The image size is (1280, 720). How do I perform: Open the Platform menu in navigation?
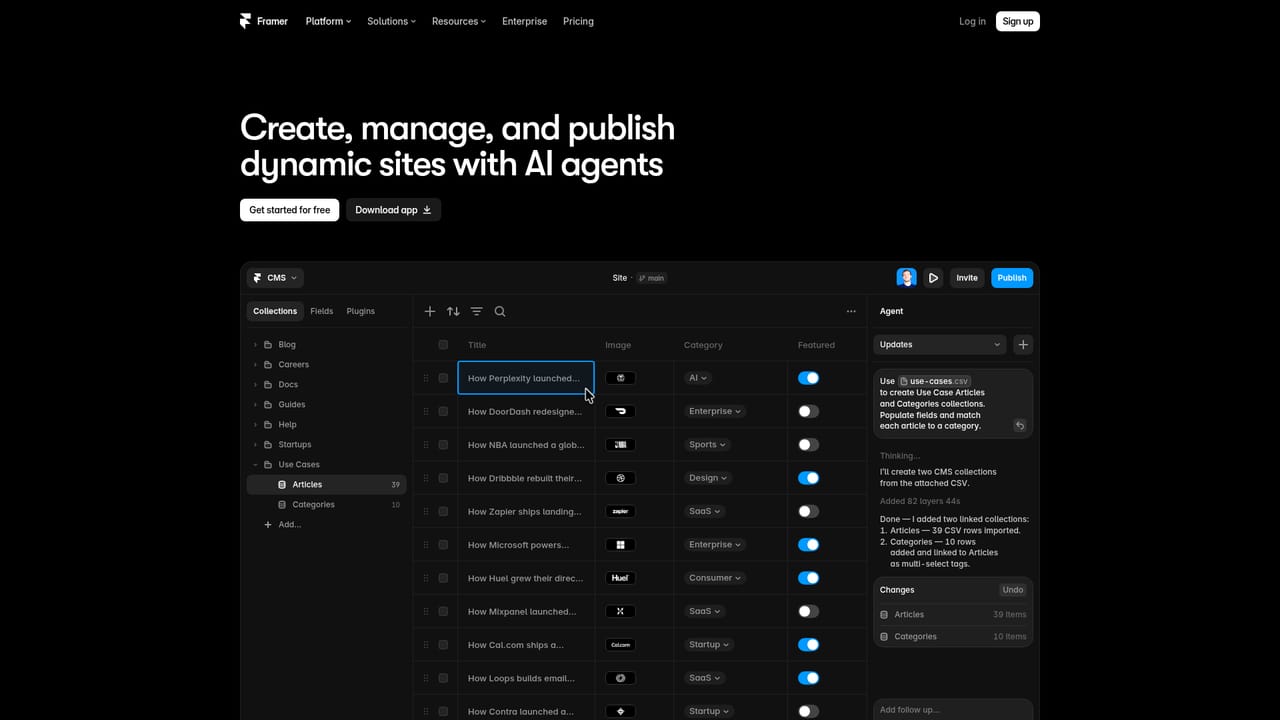pyautogui.click(x=328, y=21)
